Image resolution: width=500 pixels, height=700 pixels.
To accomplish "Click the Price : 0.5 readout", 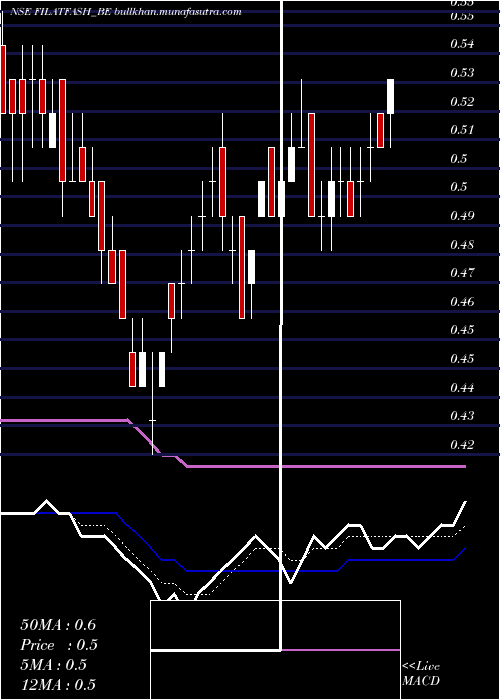I will pyautogui.click(x=59, y=645).
